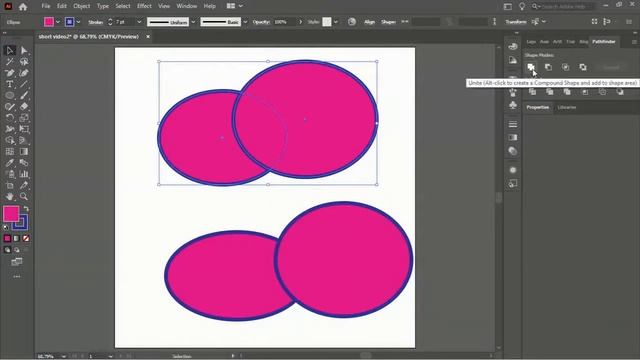Select the Curvature tool
The image size is (640, 360).
click(x=24, y=73)
